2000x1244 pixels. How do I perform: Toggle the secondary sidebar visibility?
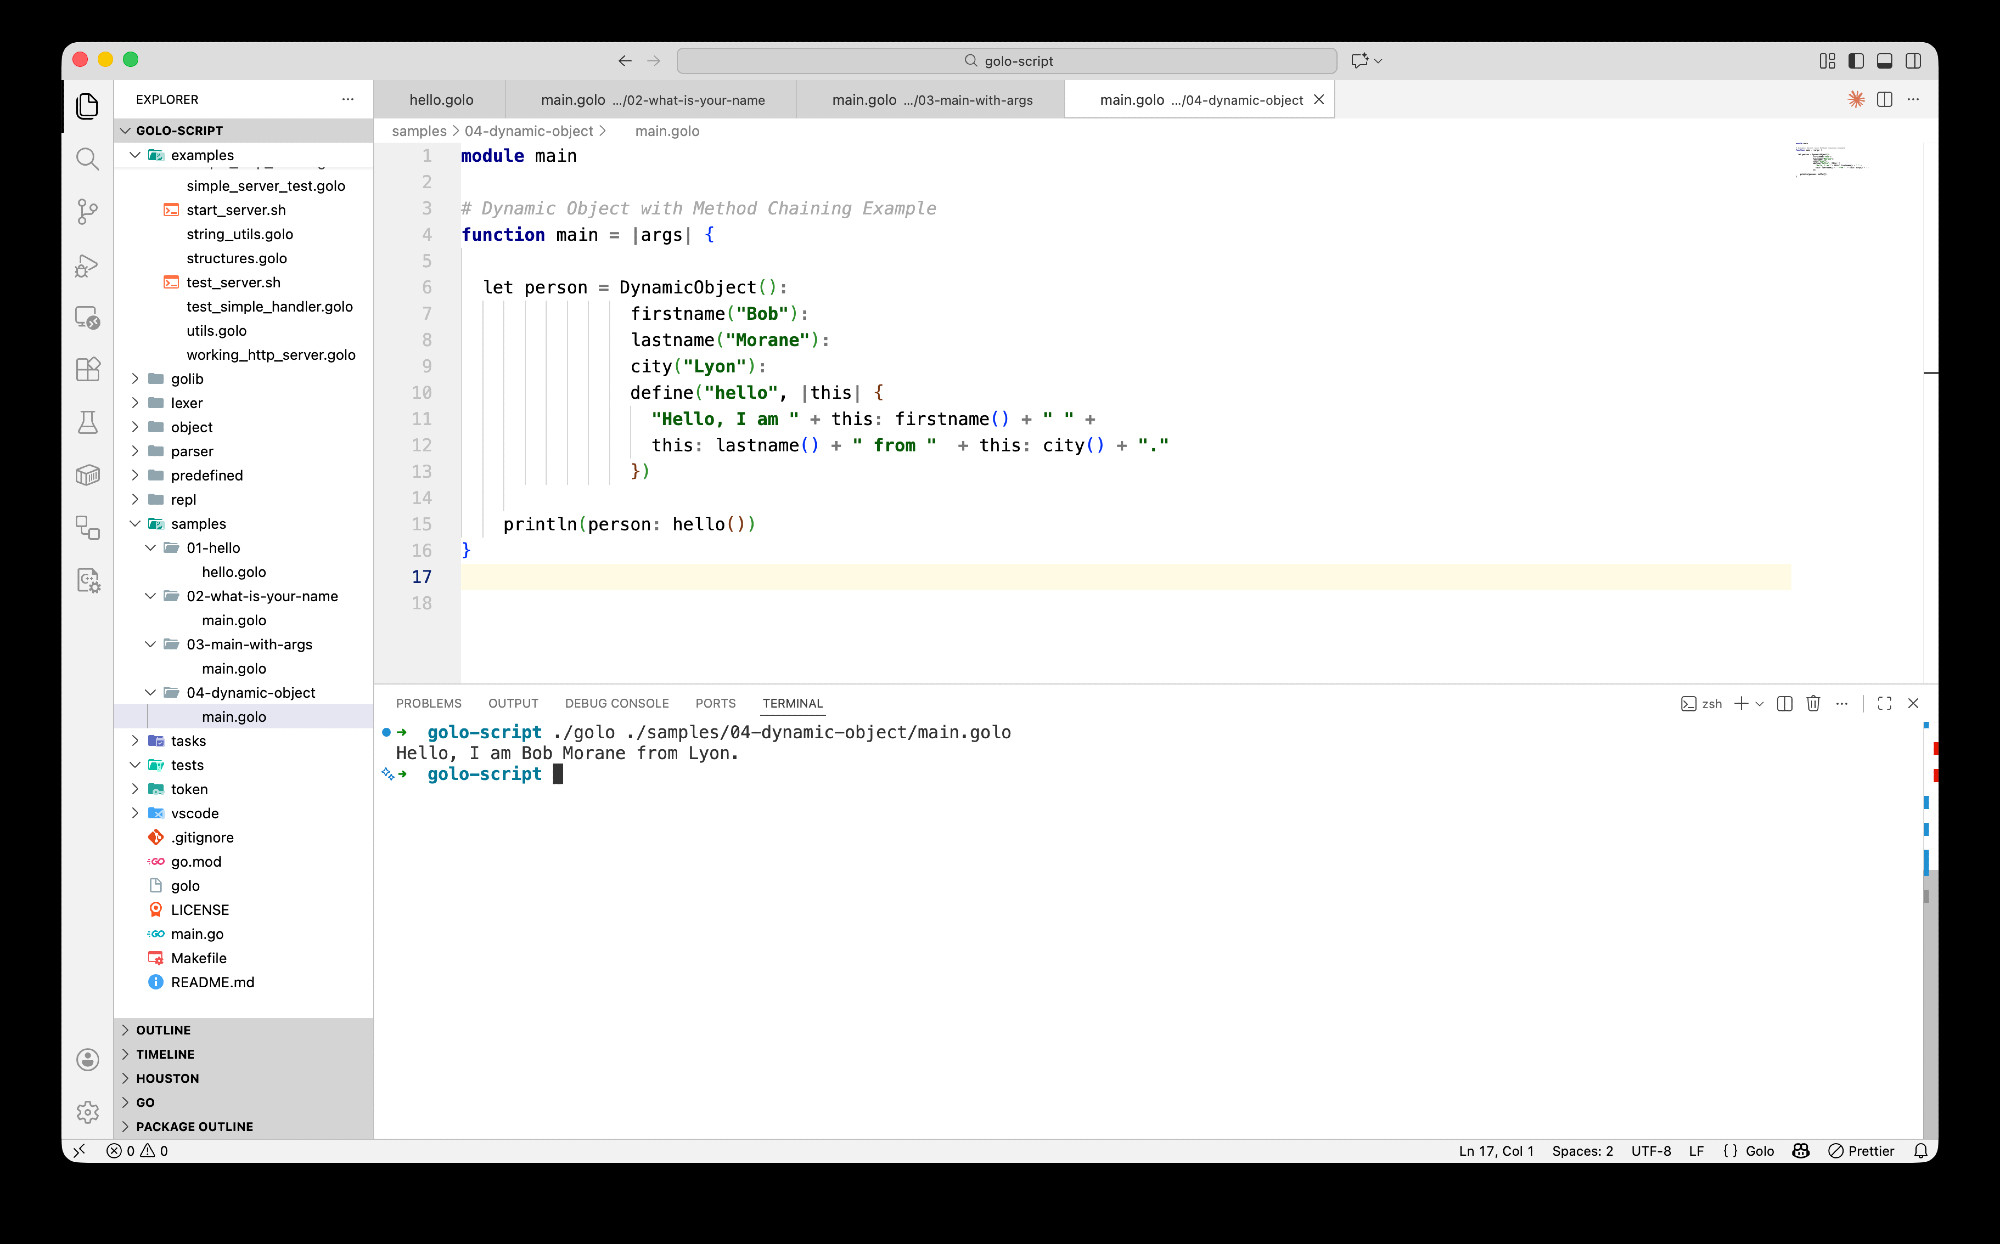pos(1913,61)
